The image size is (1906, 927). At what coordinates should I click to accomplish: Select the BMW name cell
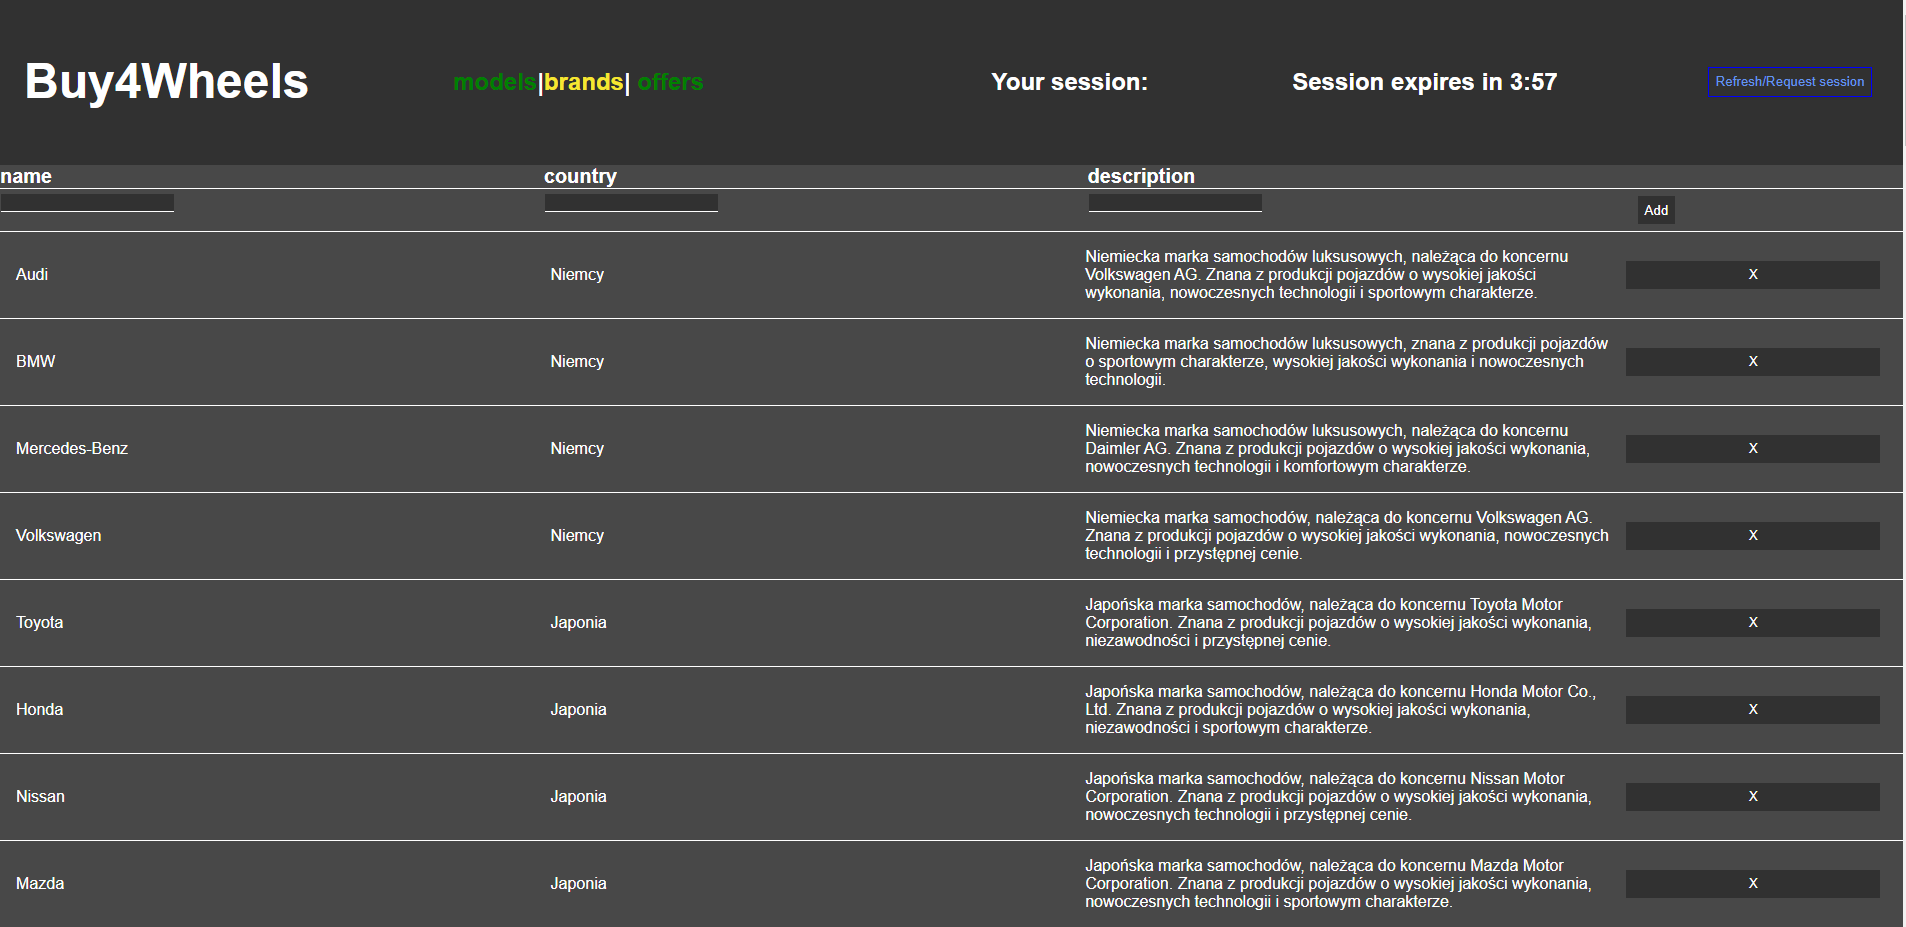tap(36, 362)
